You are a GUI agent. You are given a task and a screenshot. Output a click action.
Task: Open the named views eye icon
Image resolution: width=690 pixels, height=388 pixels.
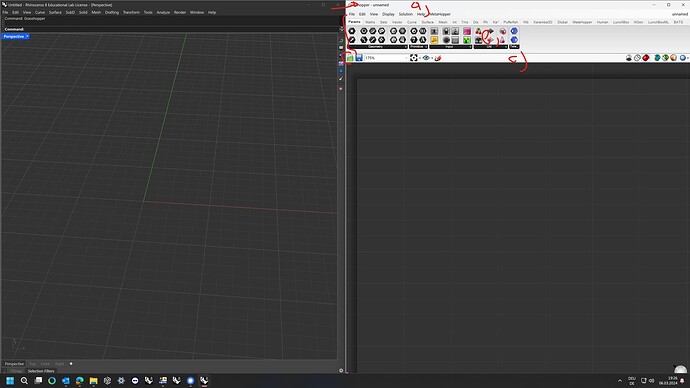pyautogui.click(x=426, y=58)
